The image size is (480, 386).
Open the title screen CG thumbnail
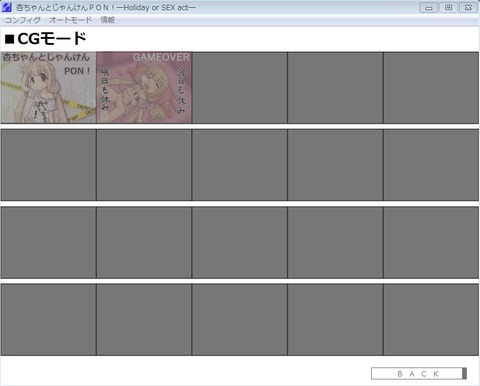coord(49,88)
